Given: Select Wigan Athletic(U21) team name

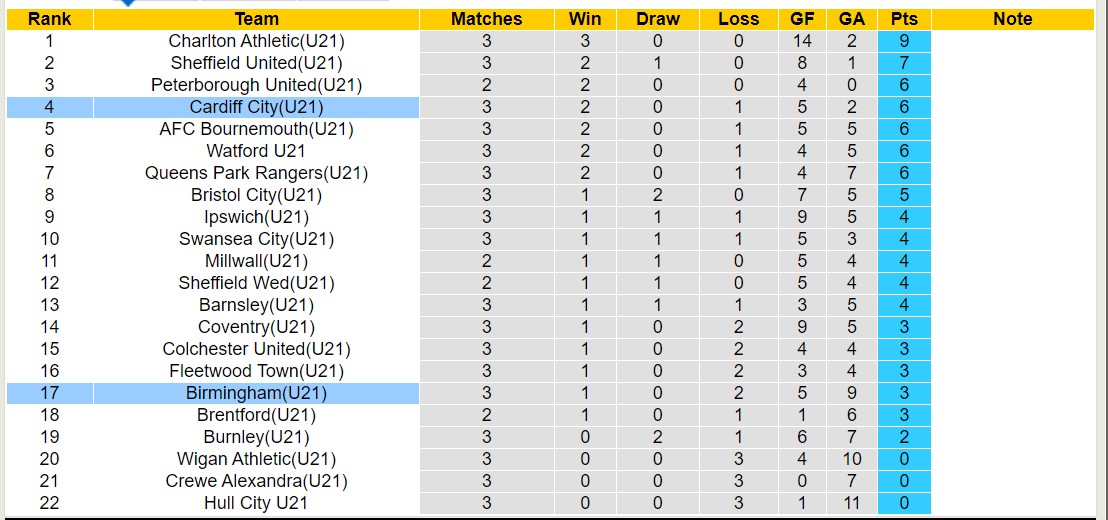Looking at the screenshot, I should click(x=256, y=459).
